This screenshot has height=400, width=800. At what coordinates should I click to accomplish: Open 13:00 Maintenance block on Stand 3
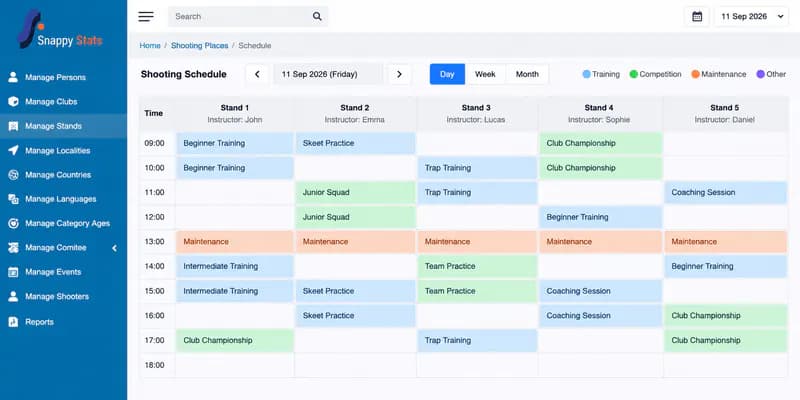coord(478,242)
